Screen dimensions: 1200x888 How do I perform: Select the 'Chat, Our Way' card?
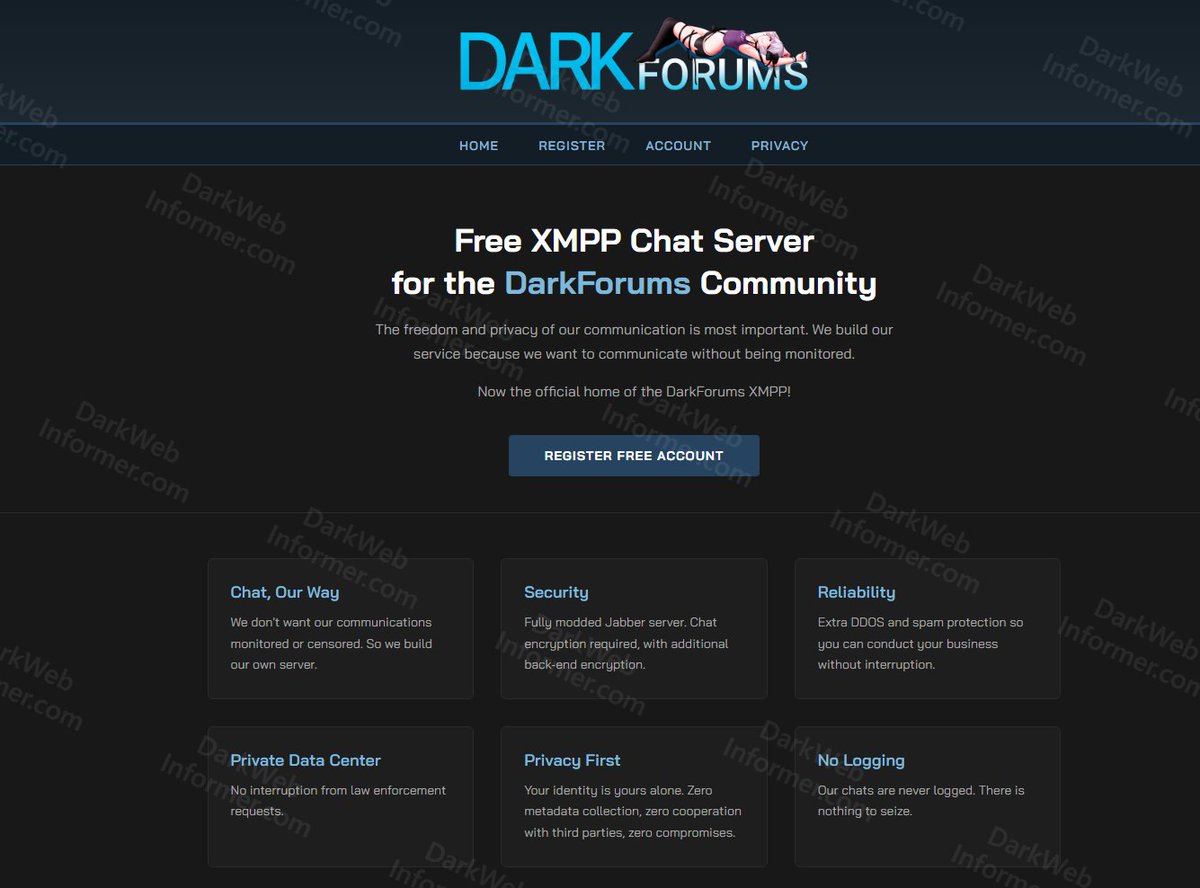tap(340, 628)
